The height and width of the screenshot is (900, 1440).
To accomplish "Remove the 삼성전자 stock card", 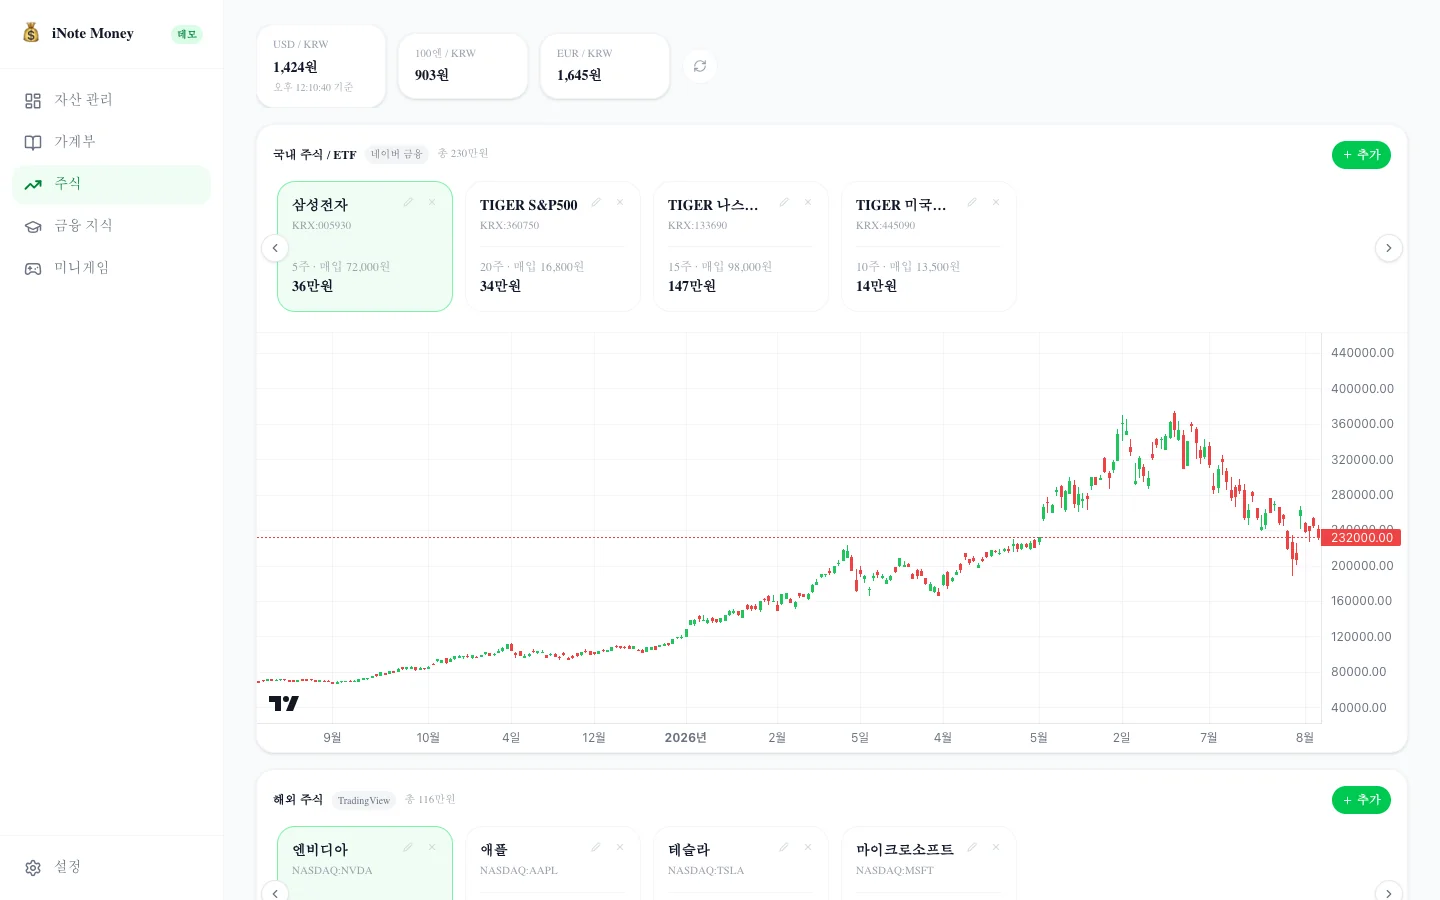I will (x=432, y=202).
